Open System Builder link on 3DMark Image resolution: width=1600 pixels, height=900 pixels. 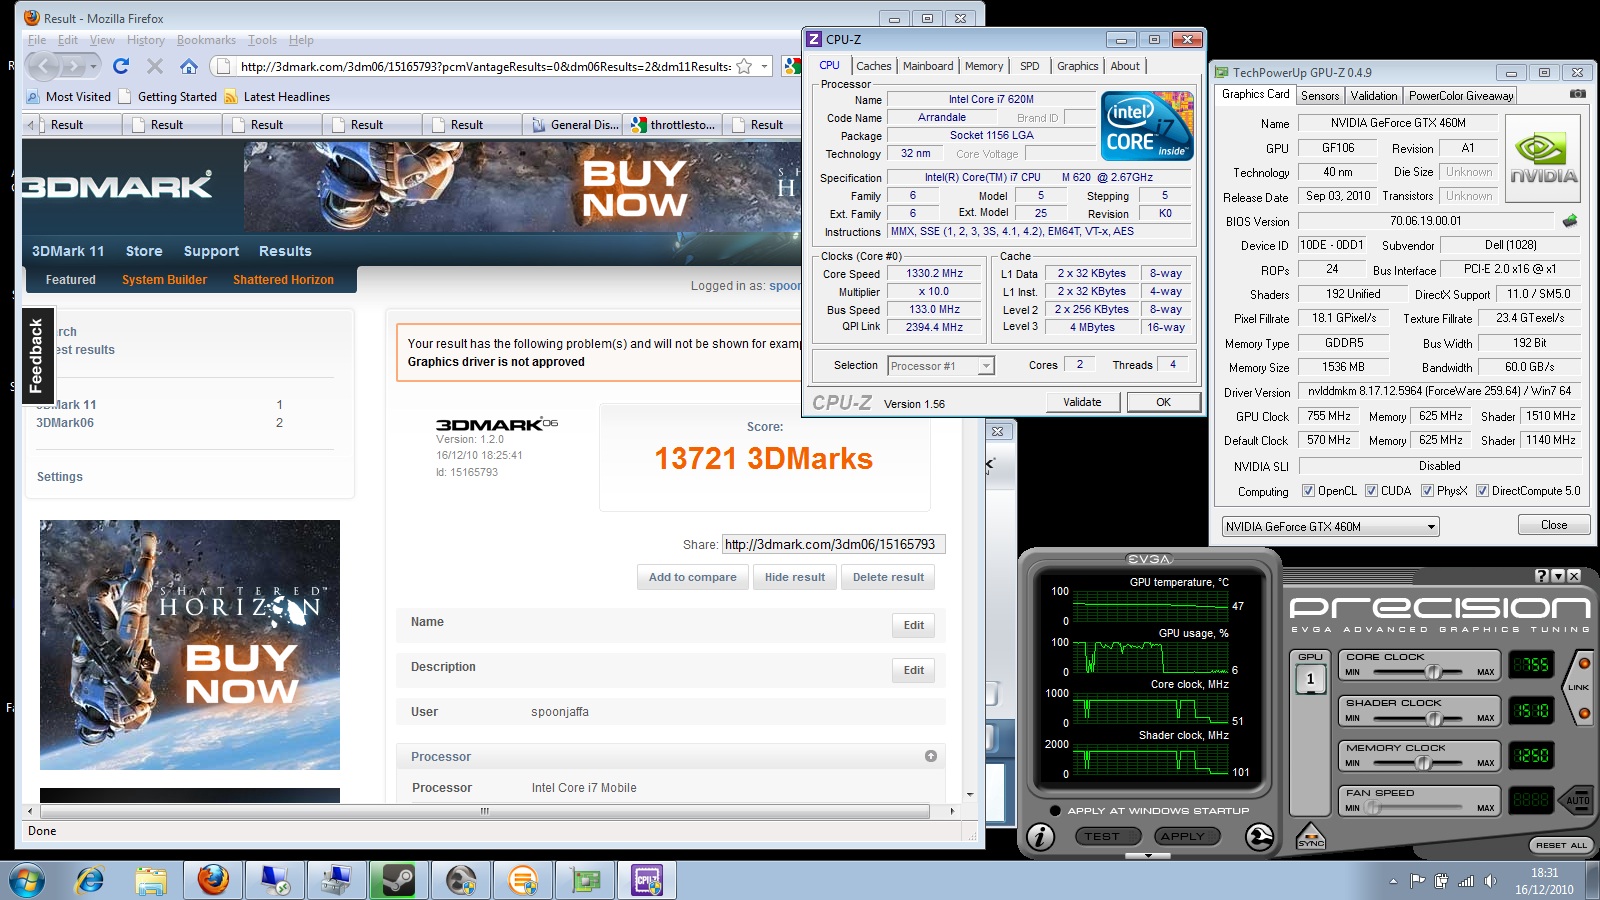[x=164, y=280]
